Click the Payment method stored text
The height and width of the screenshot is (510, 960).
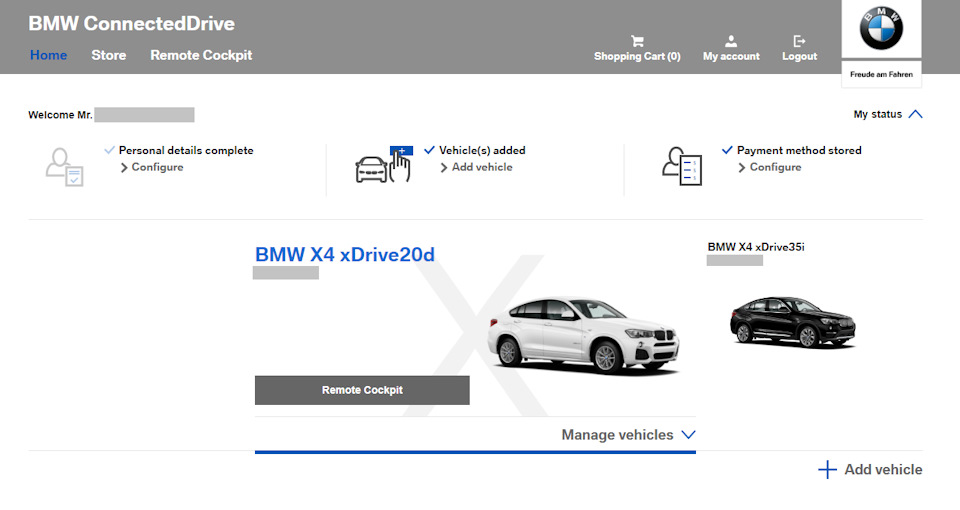[x=799, y=151]
